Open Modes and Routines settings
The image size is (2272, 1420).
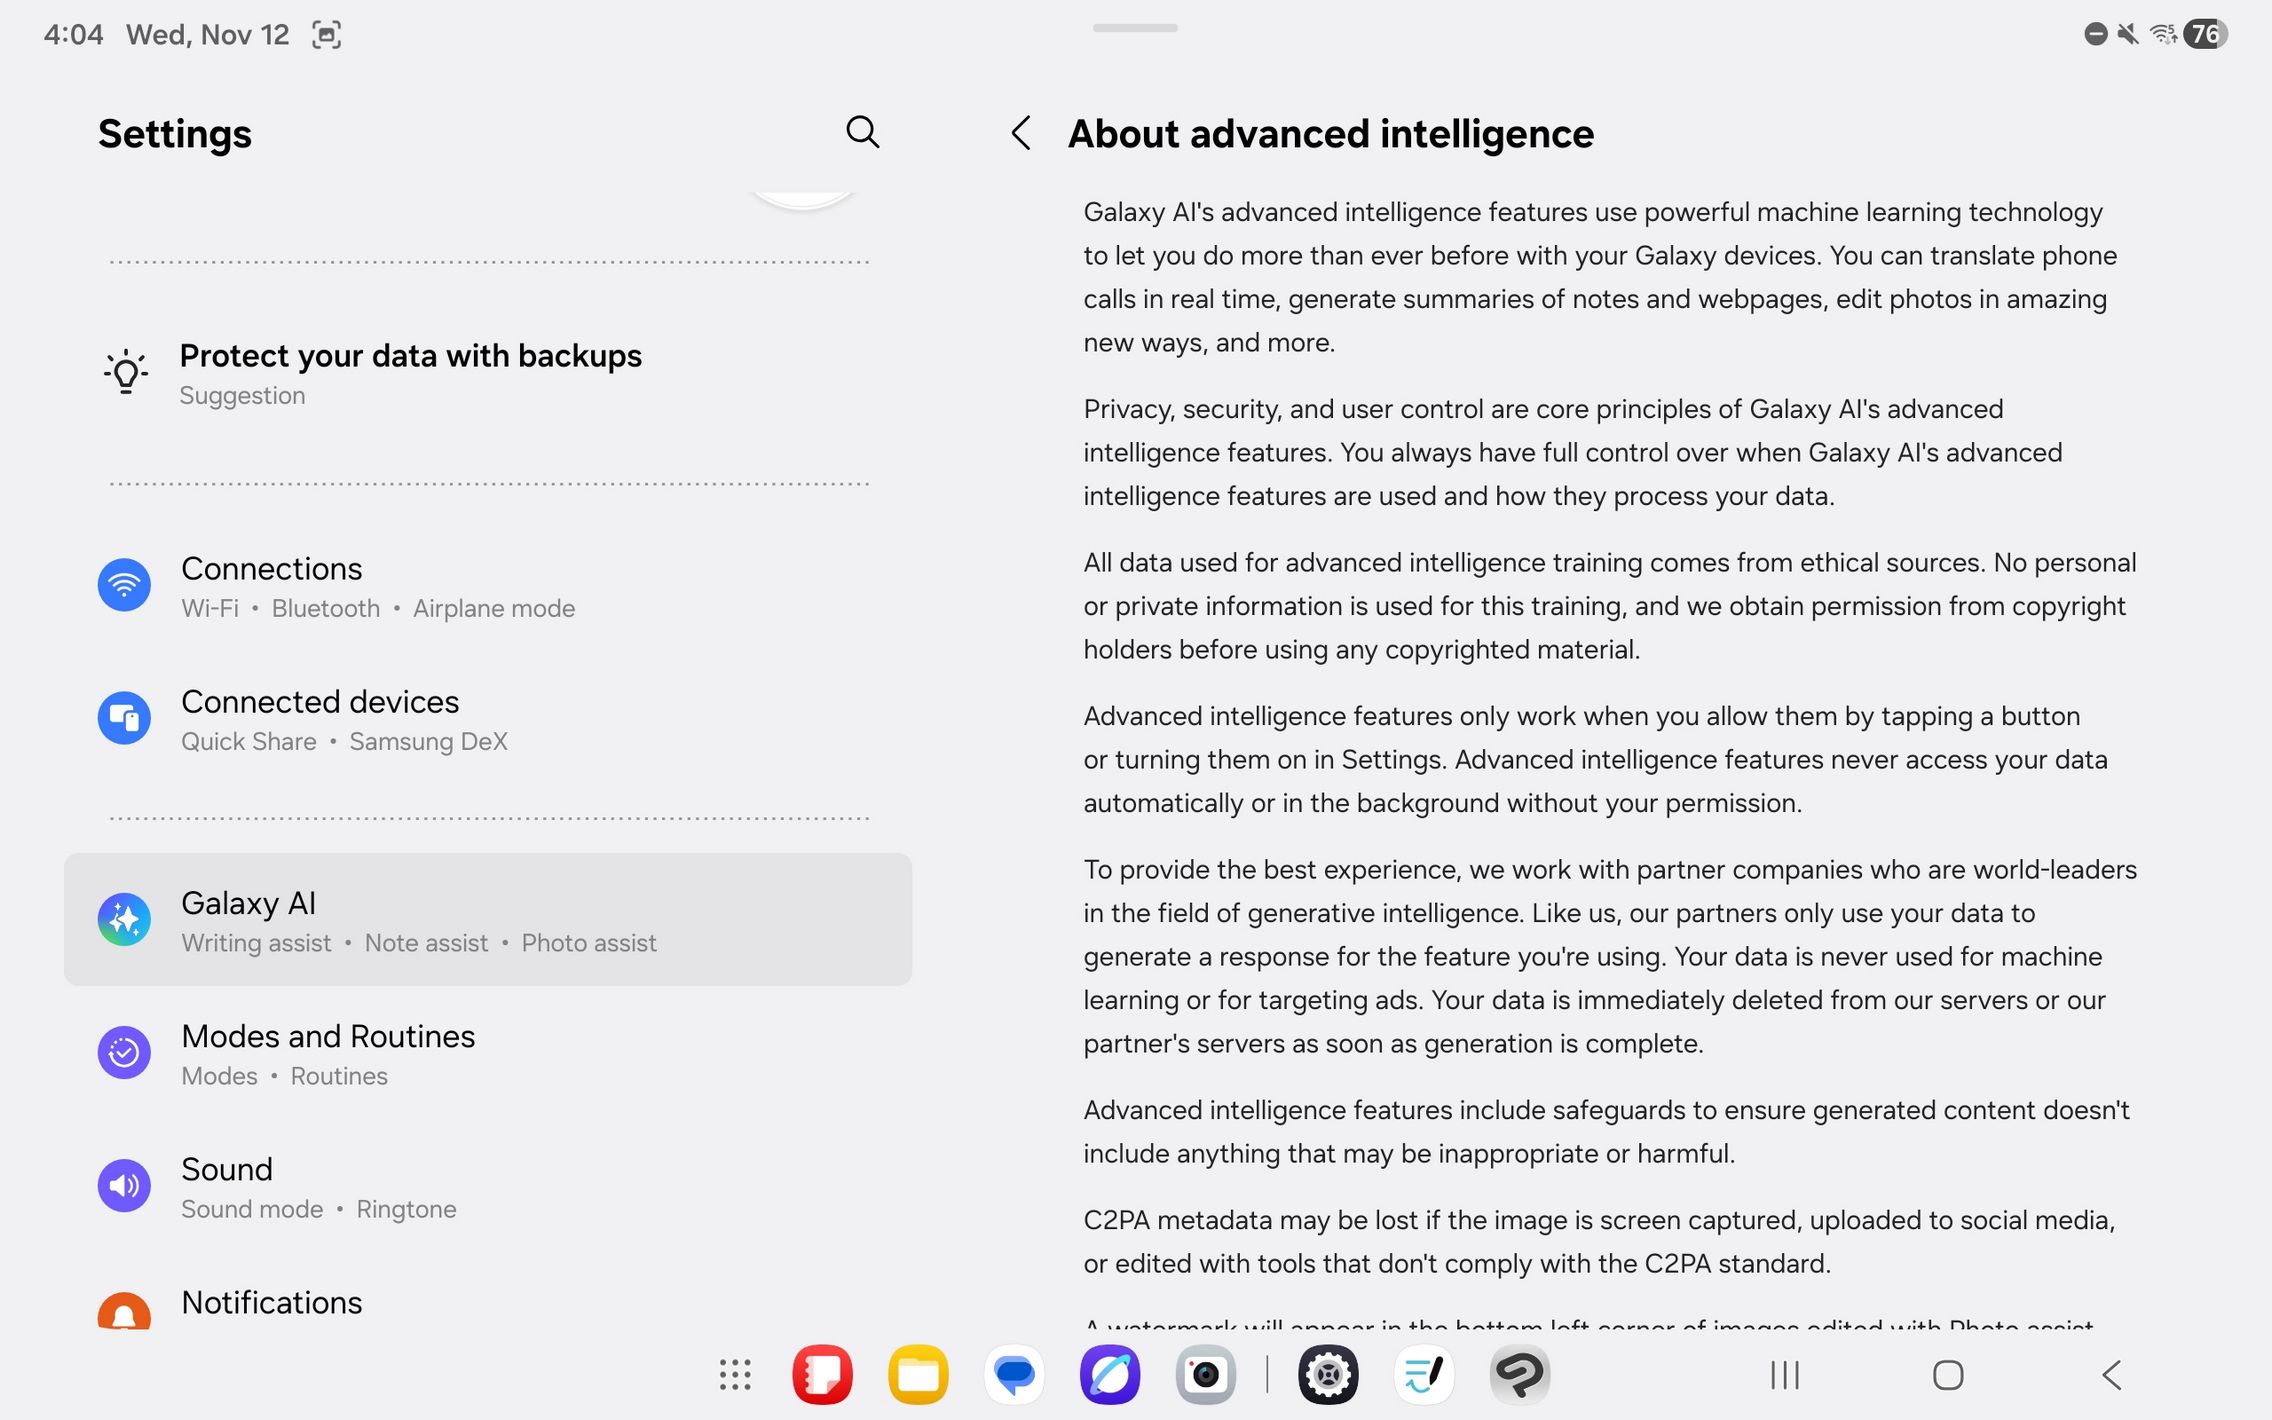pyautogui.click(x=328, y=1054)
